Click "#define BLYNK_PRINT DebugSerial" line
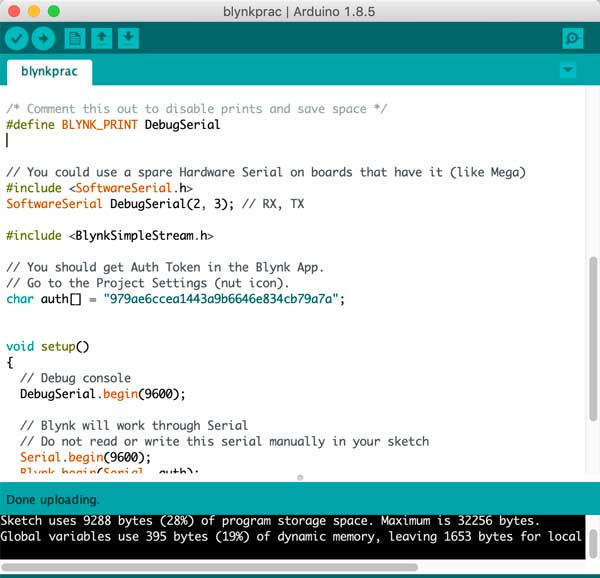 pos(113,125)
